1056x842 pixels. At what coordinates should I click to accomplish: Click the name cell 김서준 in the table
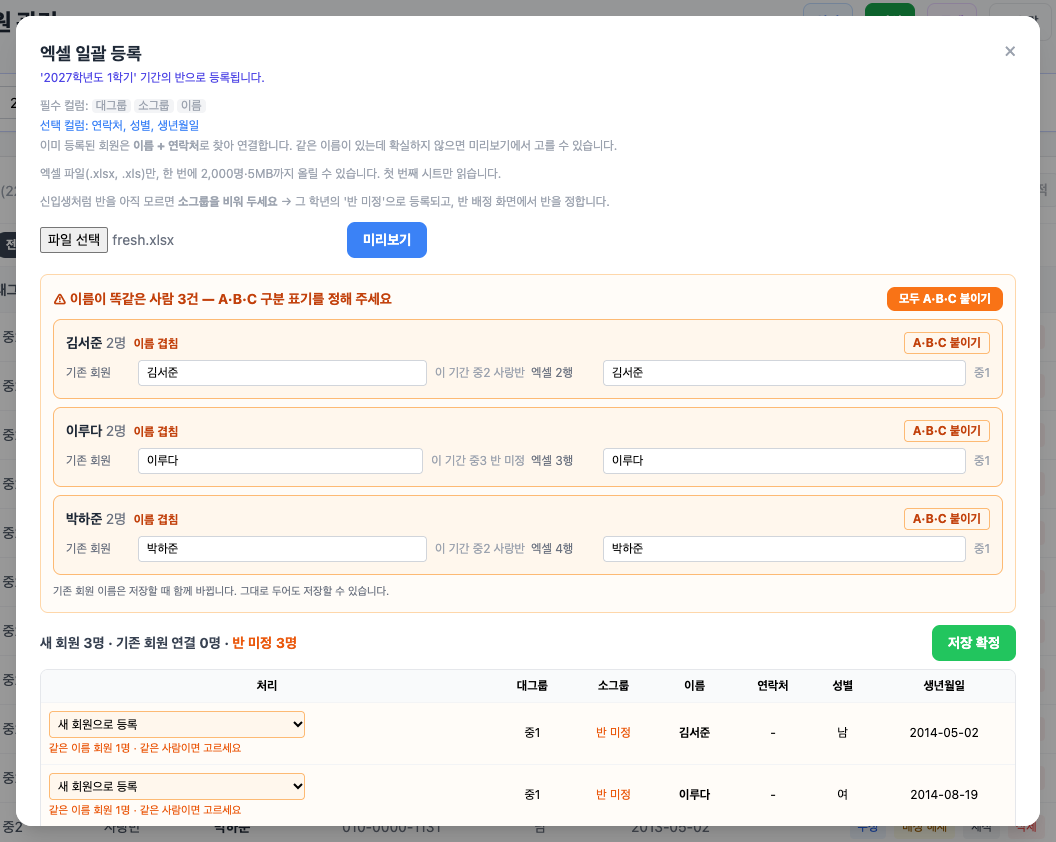[694, 733]
